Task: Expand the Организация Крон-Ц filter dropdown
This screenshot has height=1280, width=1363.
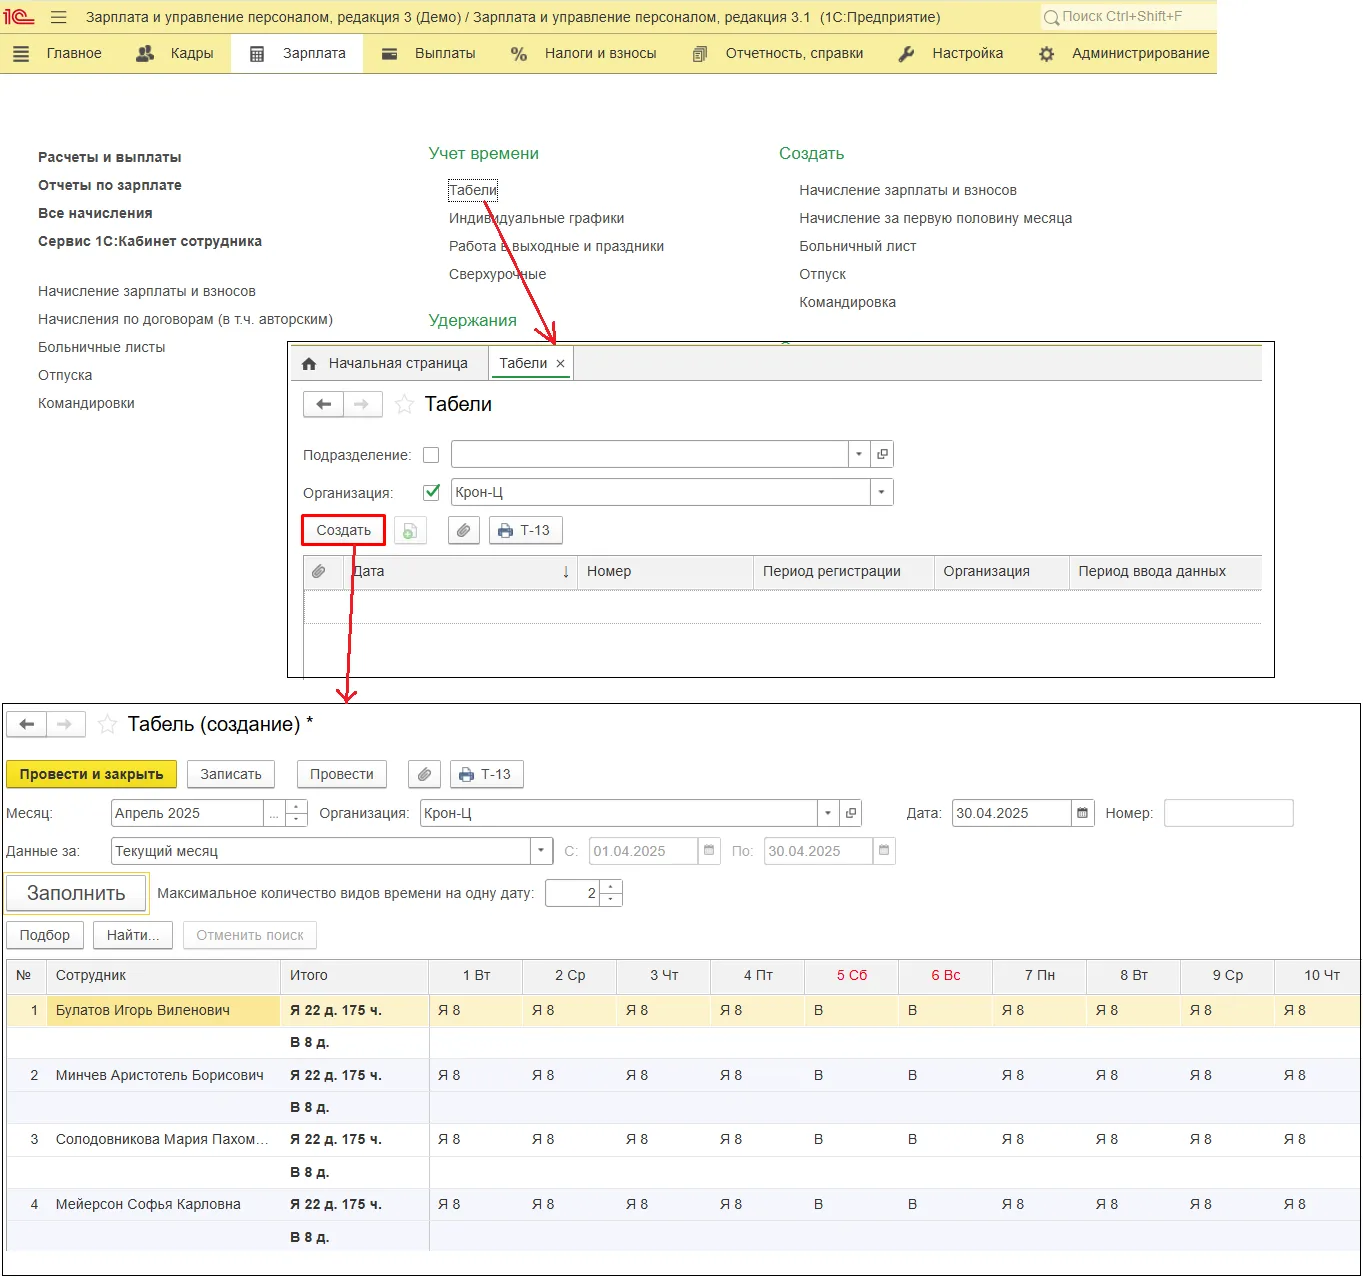Action: (x=881, y=492)
